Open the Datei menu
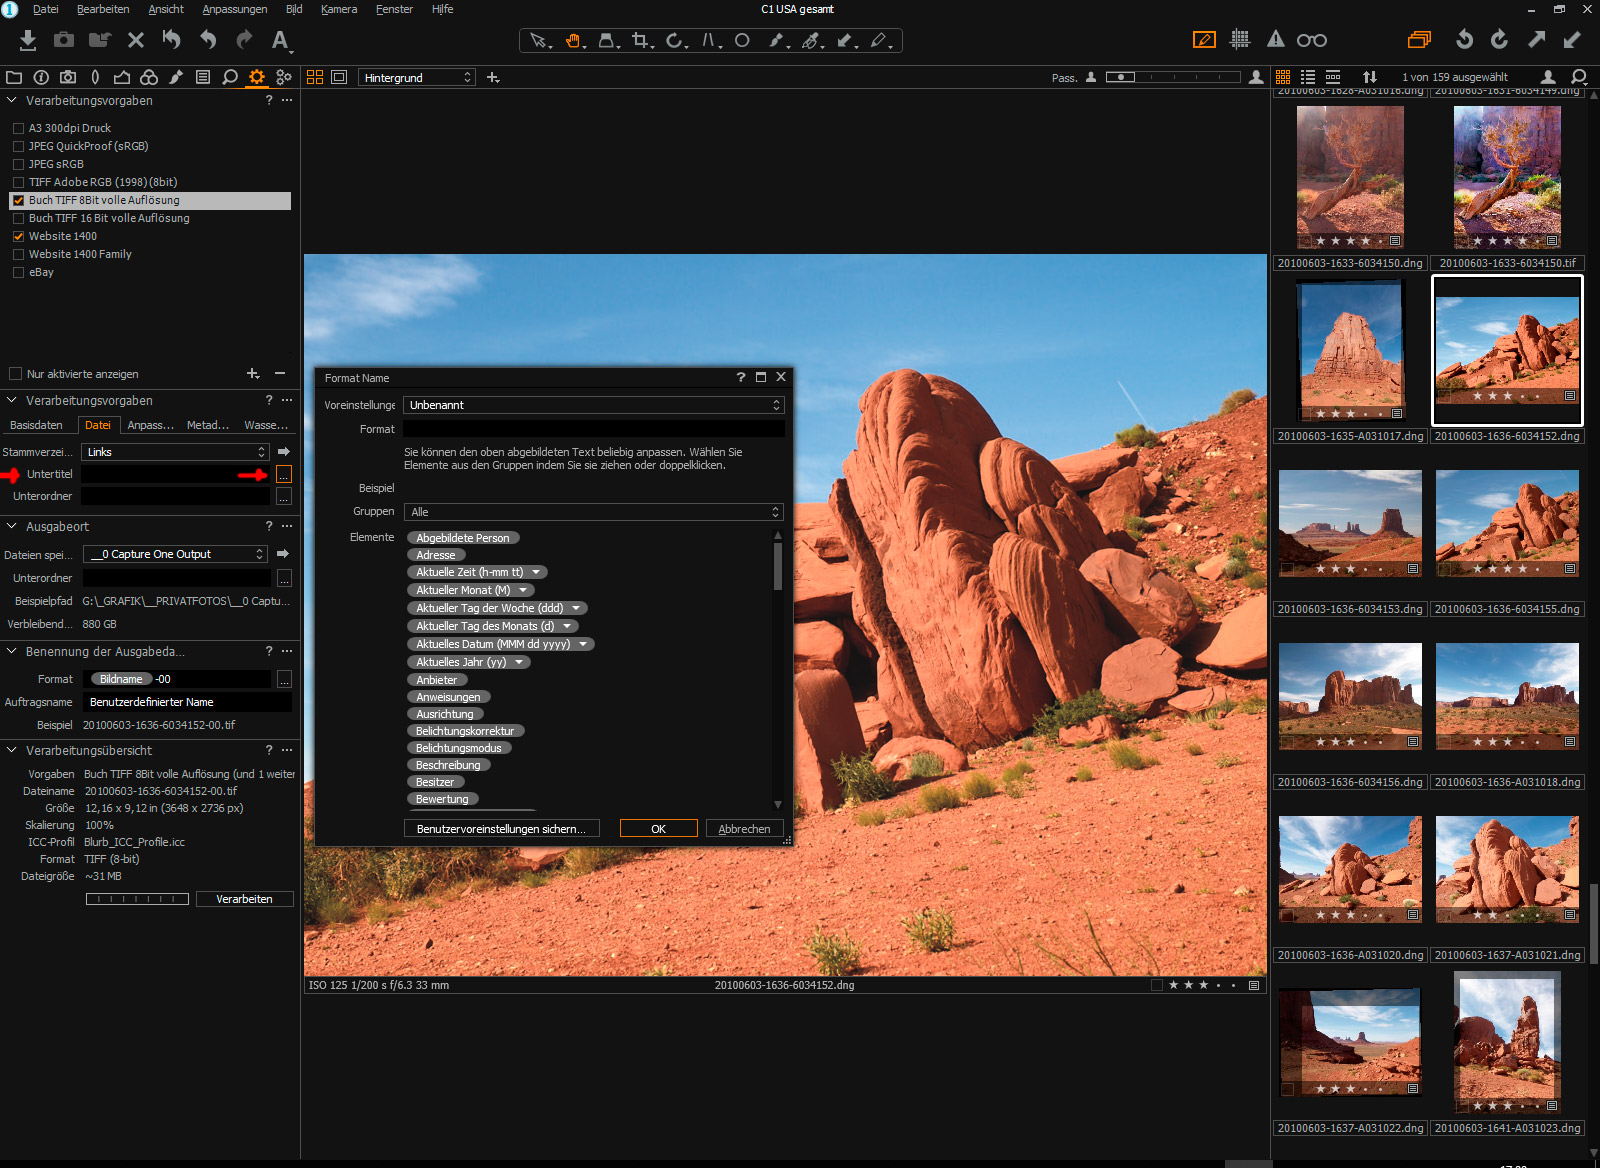 pyautogui.click(x=45, y=9)
